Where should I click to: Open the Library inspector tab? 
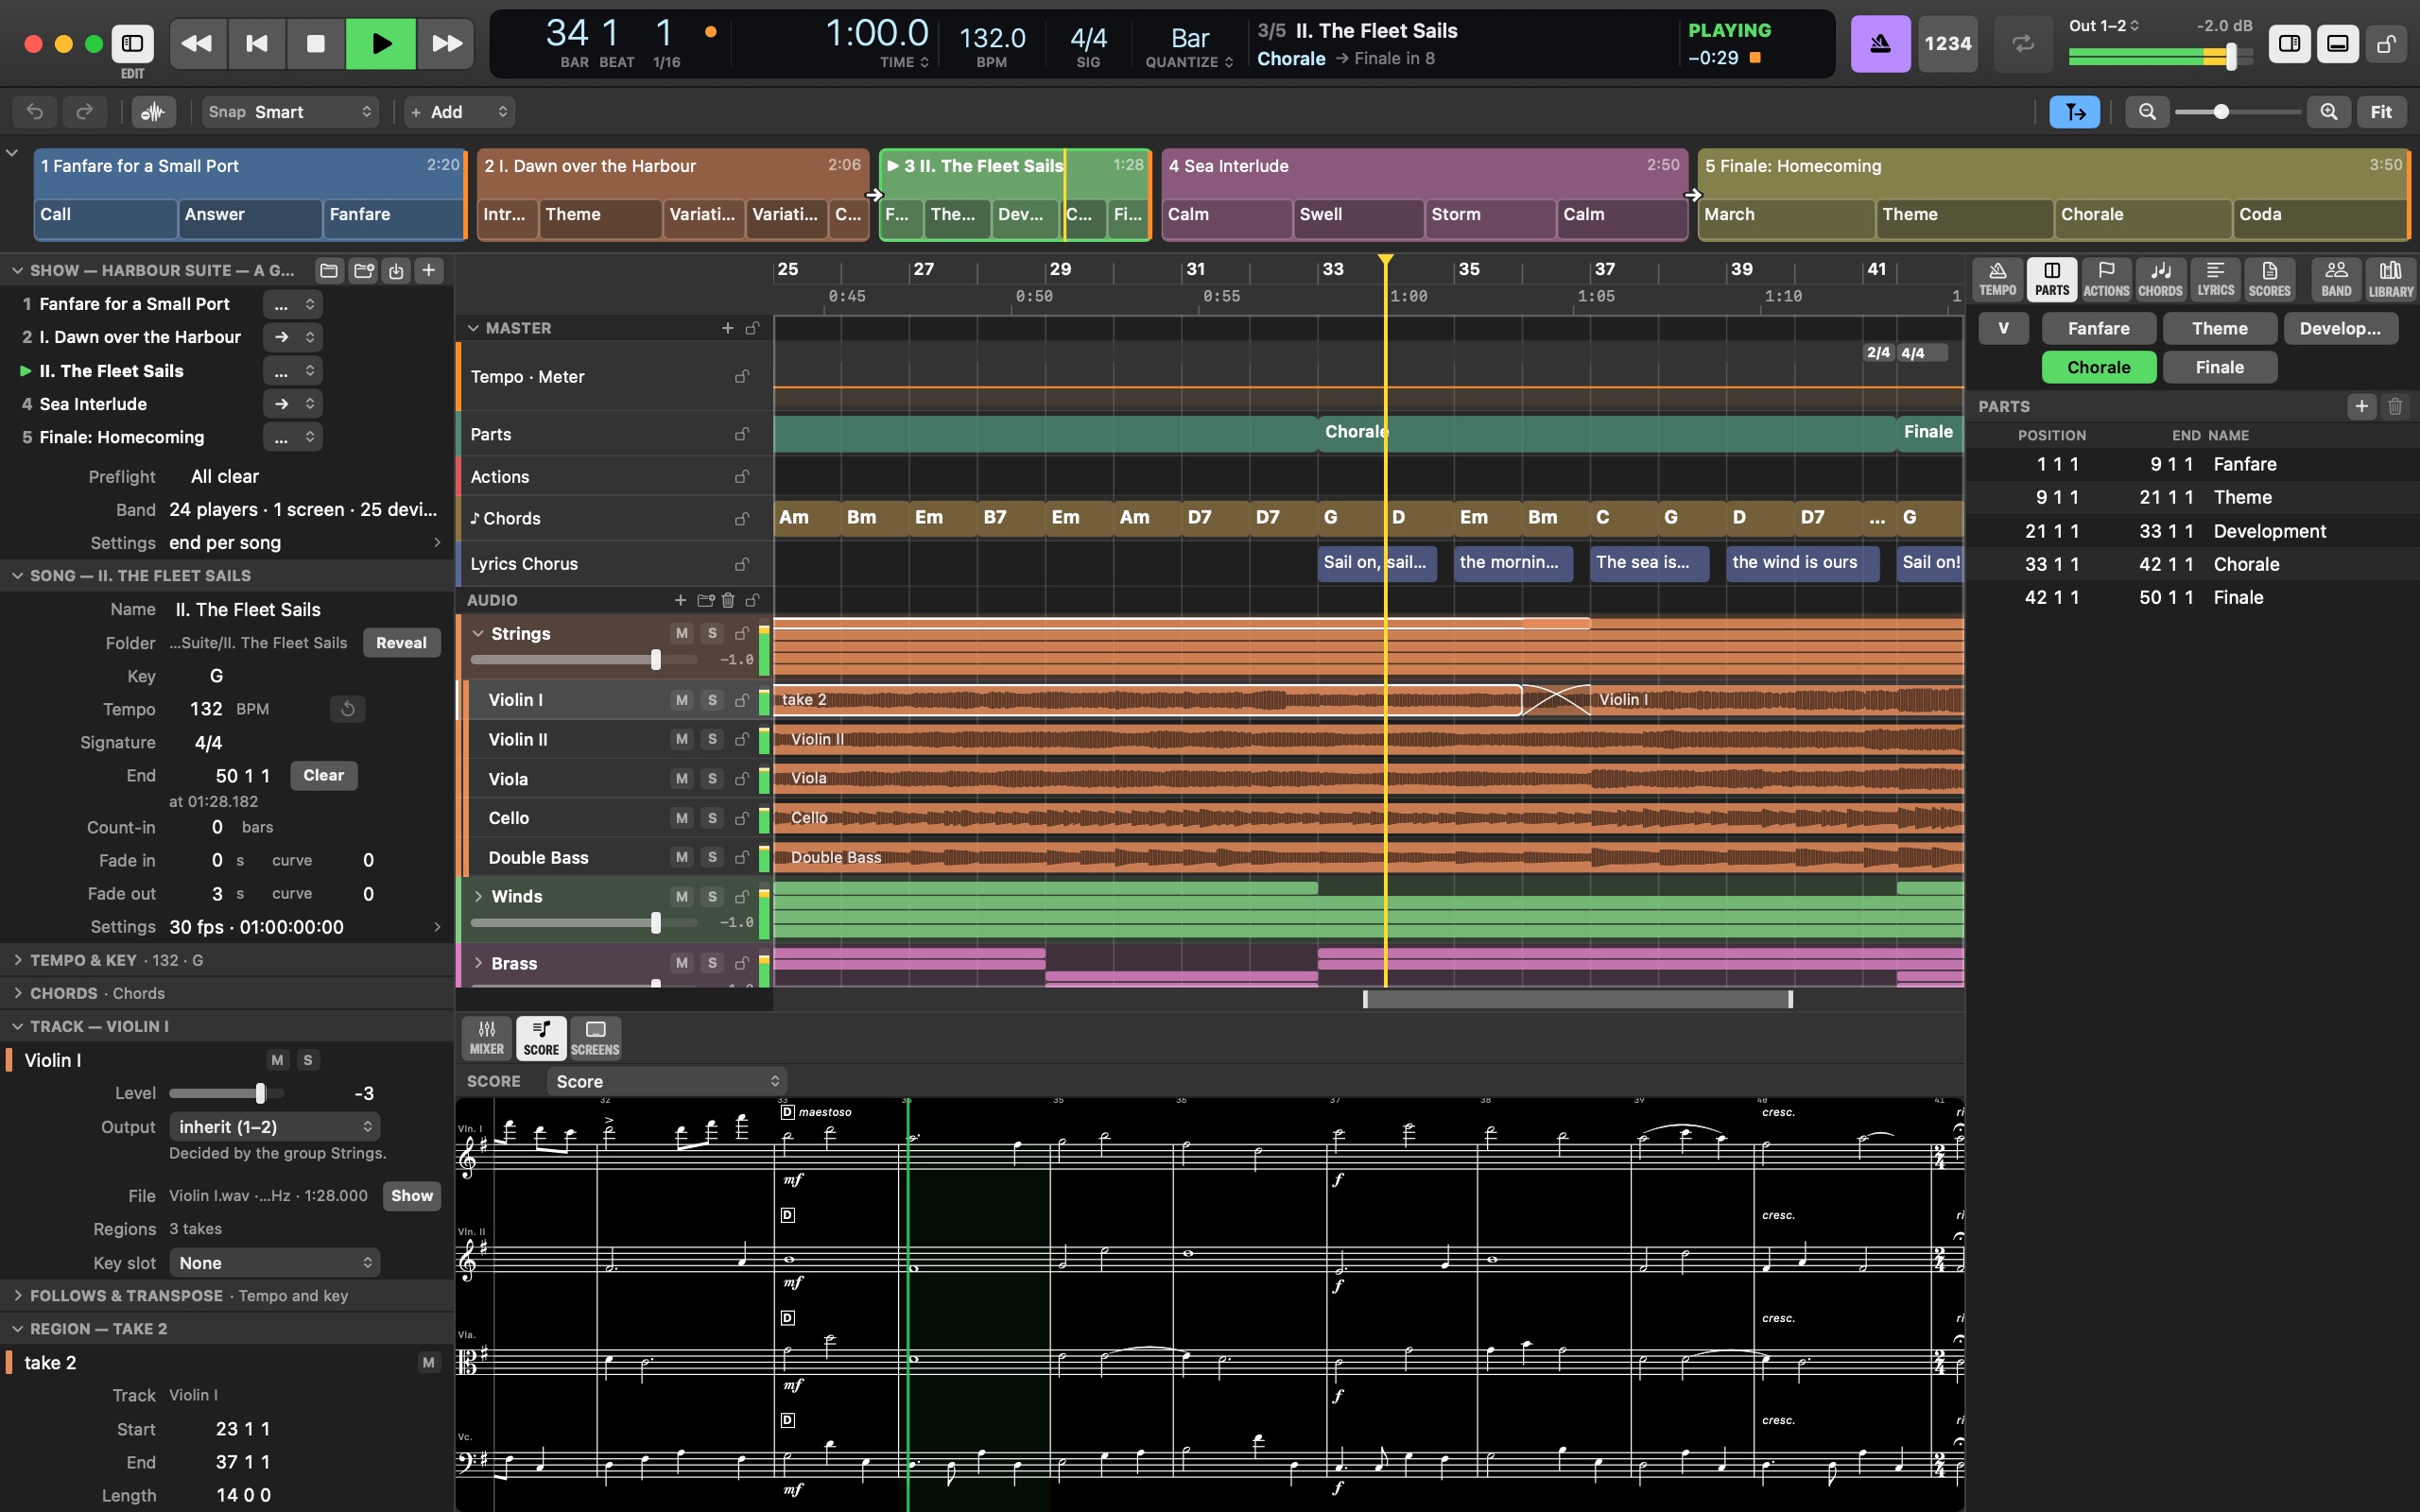pyautogui.click(x=2390, y=279)
